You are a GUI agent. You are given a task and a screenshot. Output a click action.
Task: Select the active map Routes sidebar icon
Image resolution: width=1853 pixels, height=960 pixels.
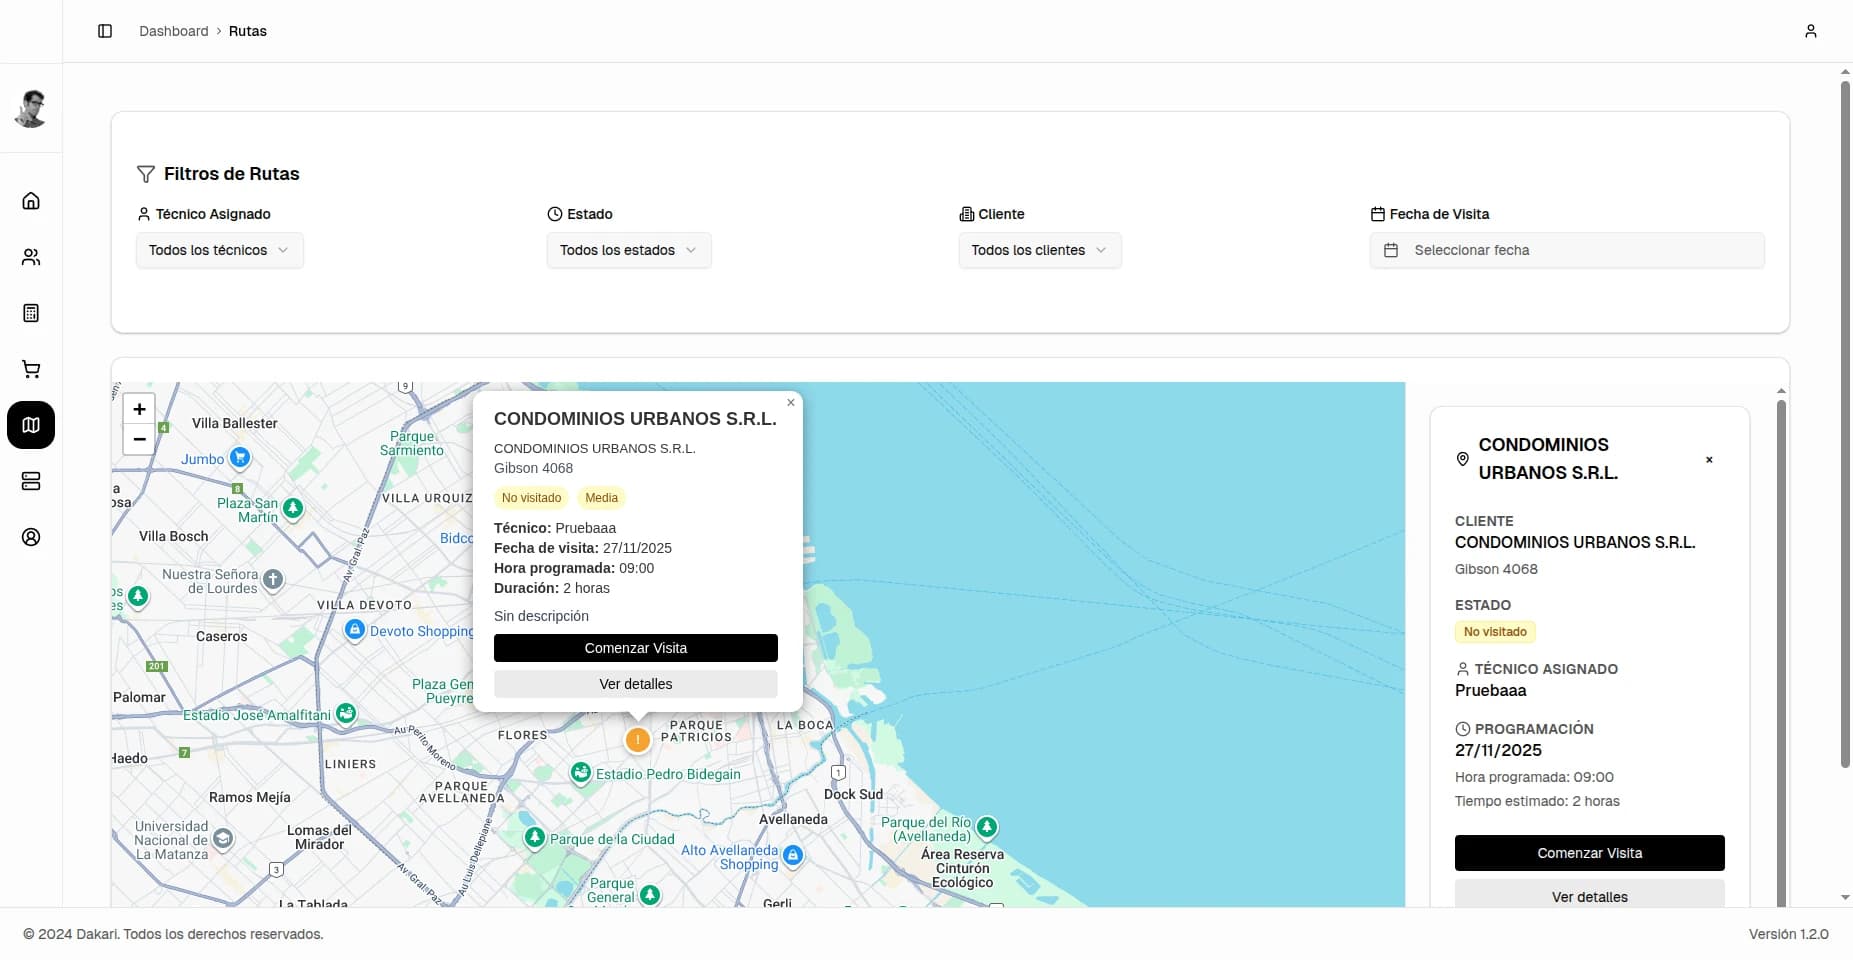[31, 425]
